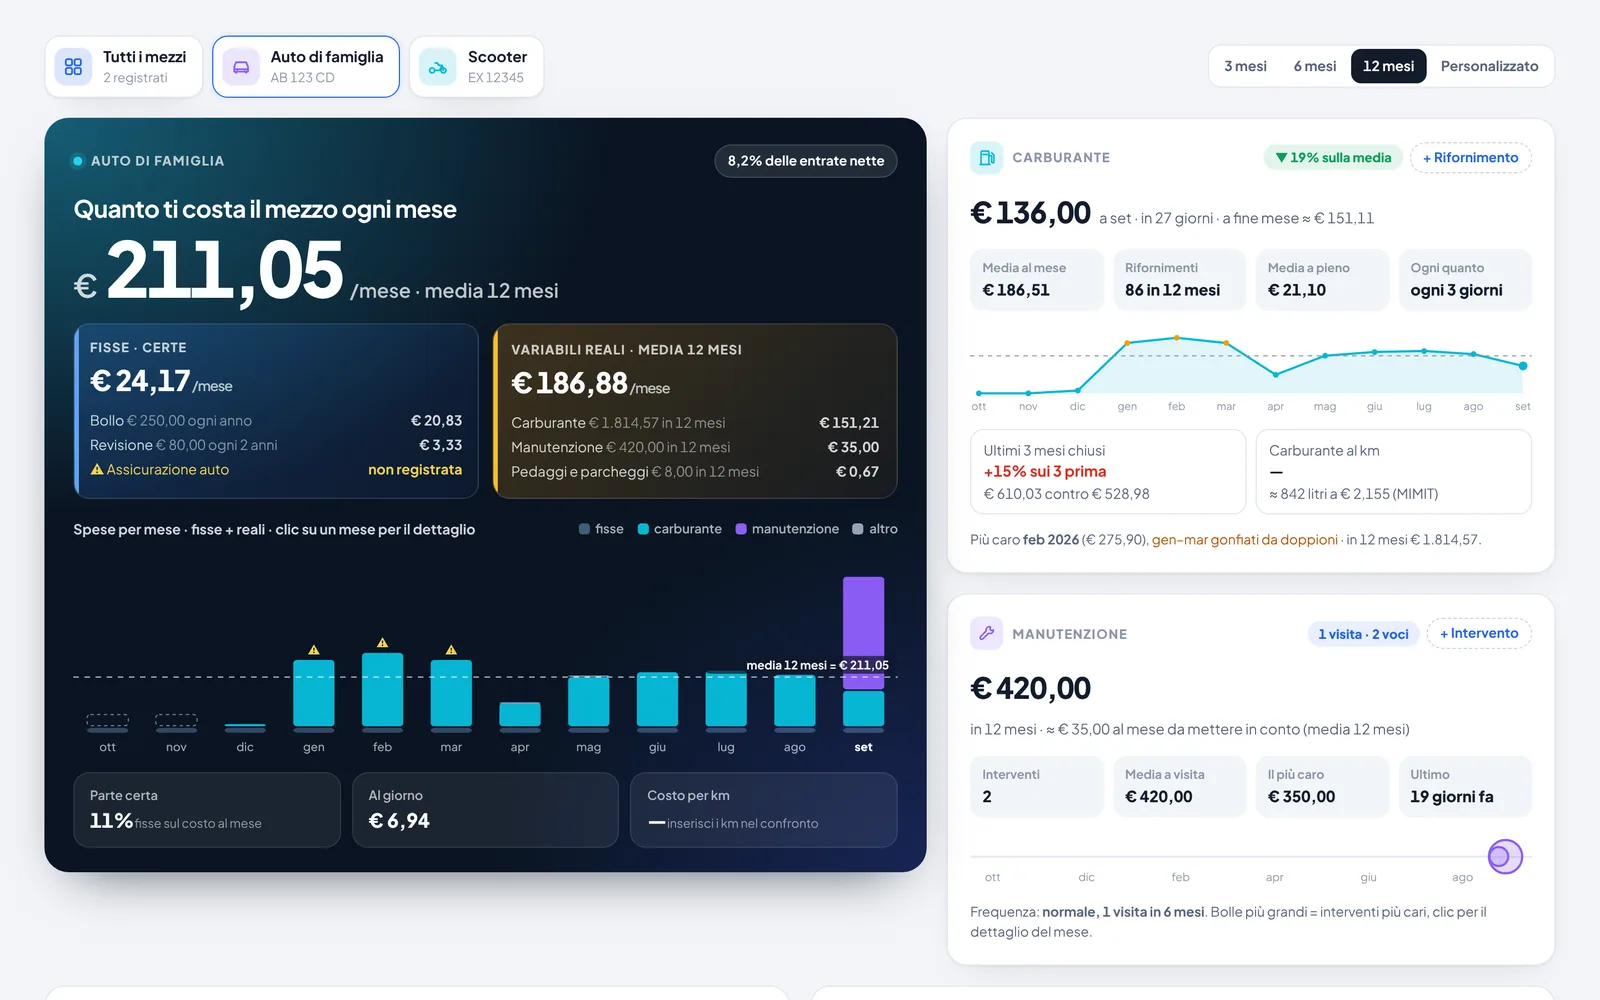Image resolution: width=1600 pixels, height=1000 pixels.
Task: Select the Tutti i mezzi vehicle tab
Action: pos(124,67)
